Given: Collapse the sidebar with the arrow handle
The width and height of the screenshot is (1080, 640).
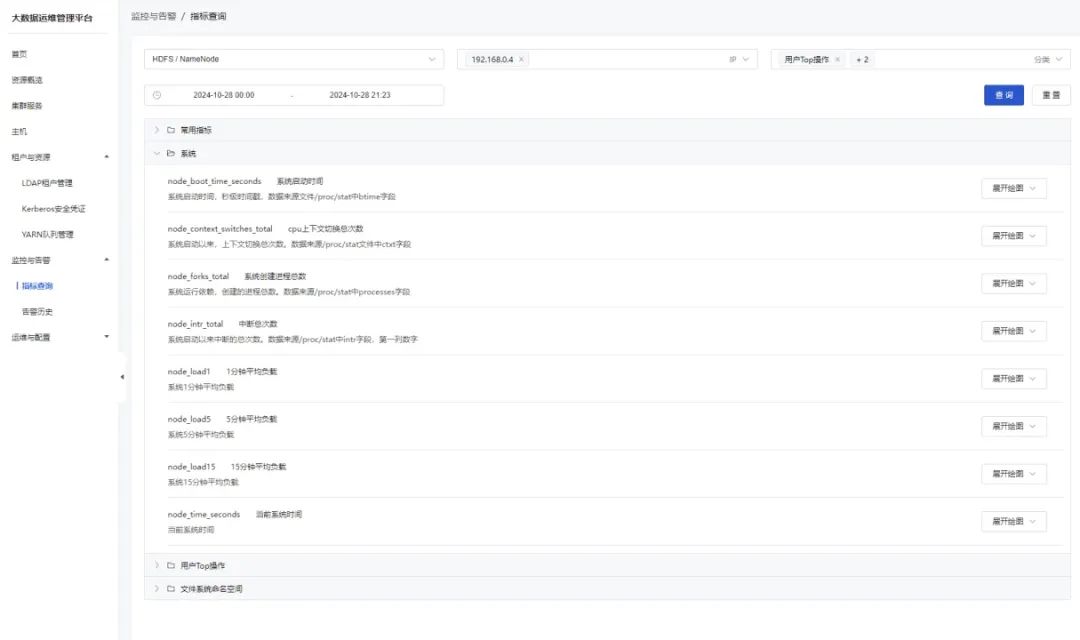Looking at the screenshot, I should [x=122, y=377].
